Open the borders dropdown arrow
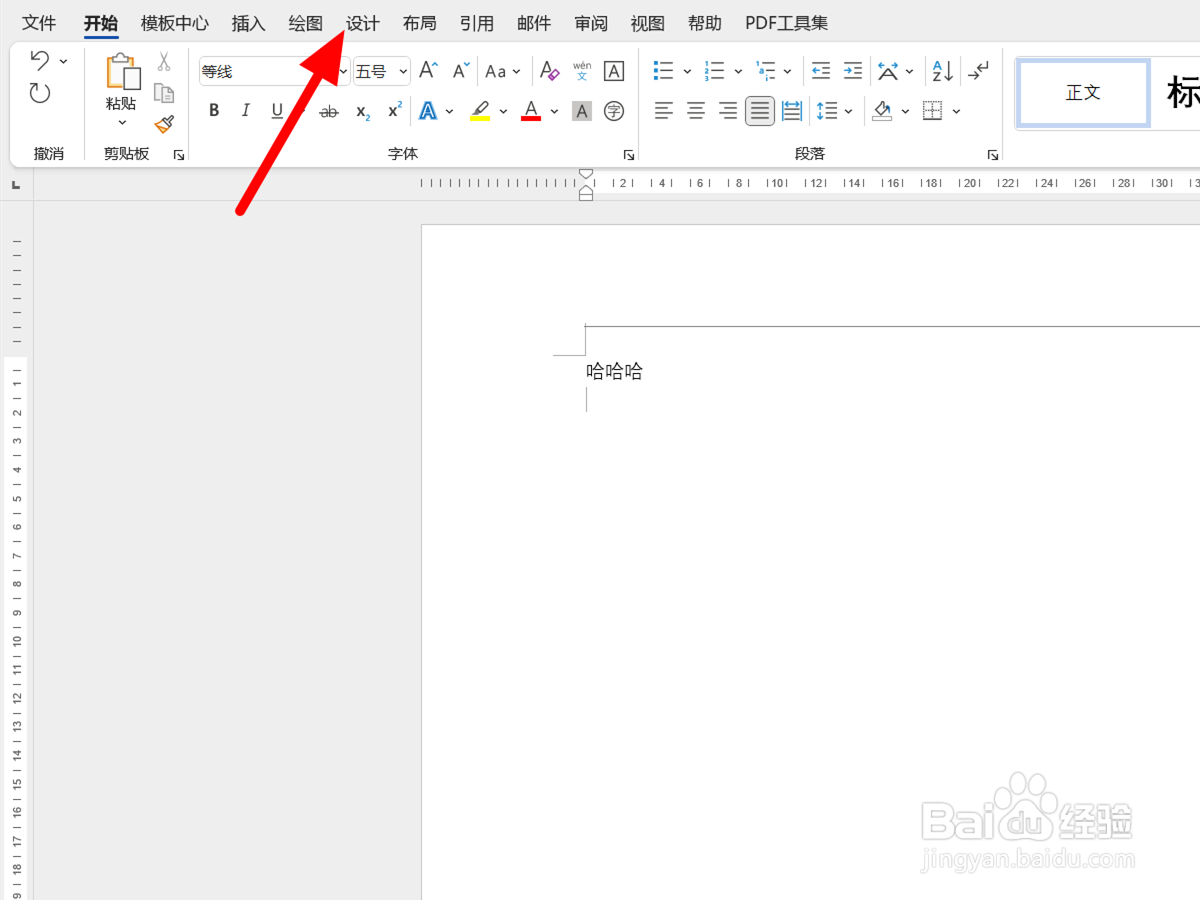Image resolution: width=1200 pixels, height=900 pixels. point(957,112)
